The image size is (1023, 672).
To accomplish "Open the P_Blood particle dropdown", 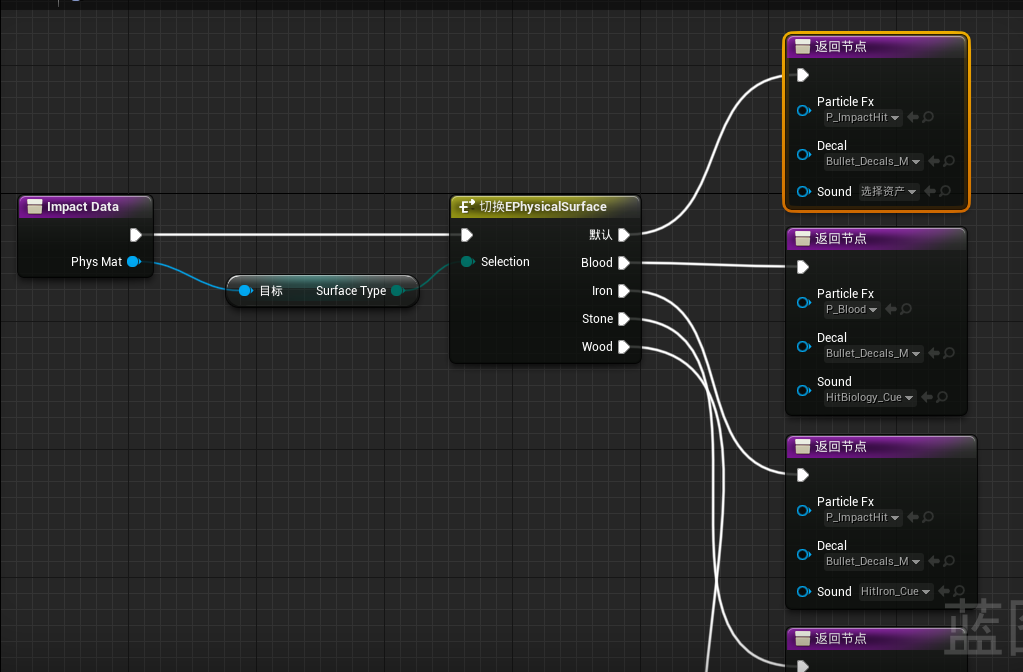I will click(851, 309).
